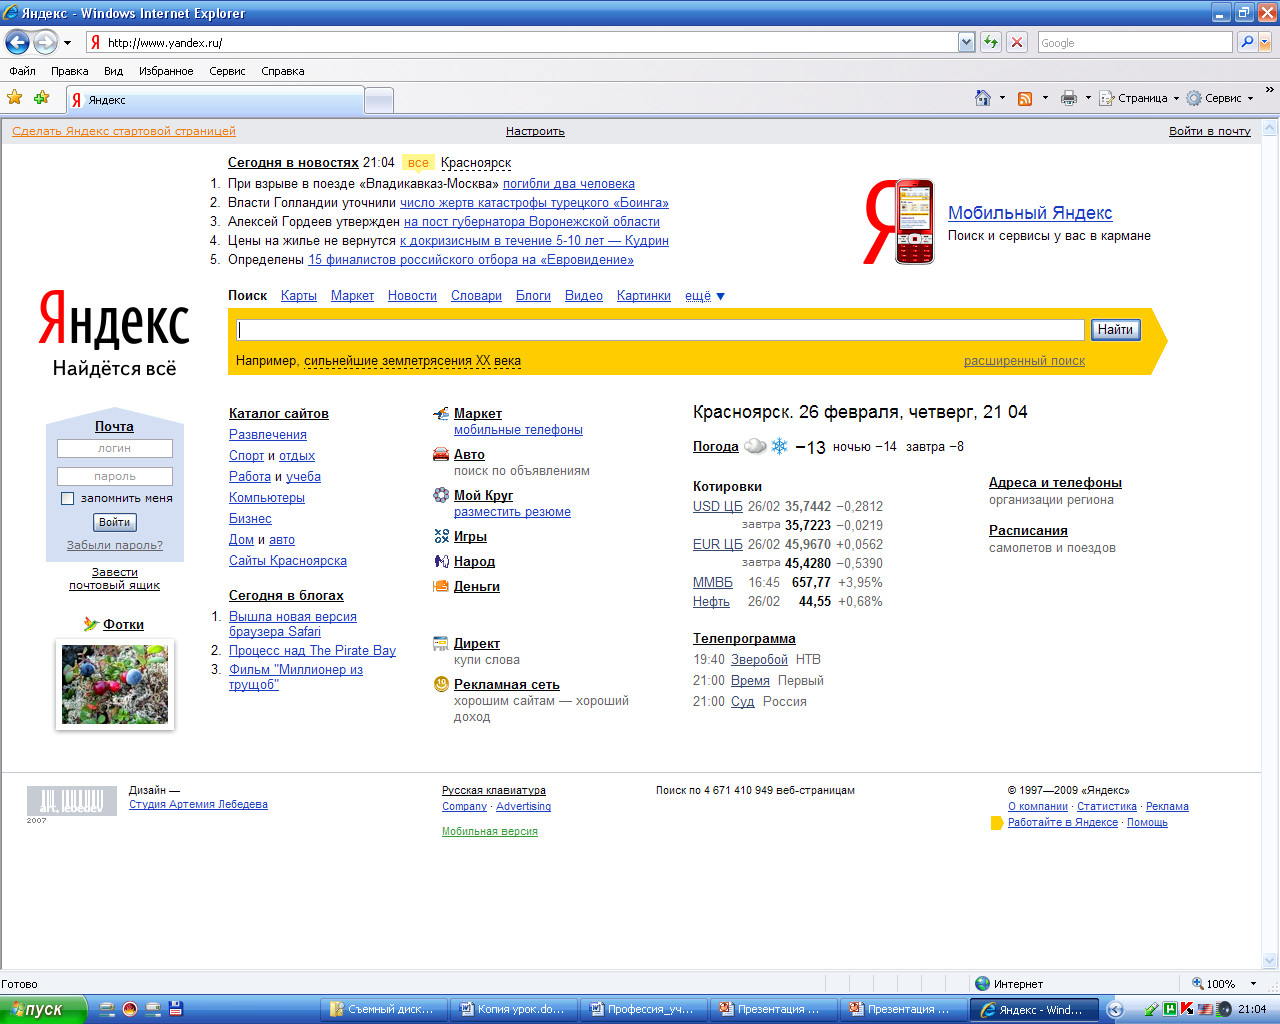Open the Favorites Center star icon

coord(15,98)
